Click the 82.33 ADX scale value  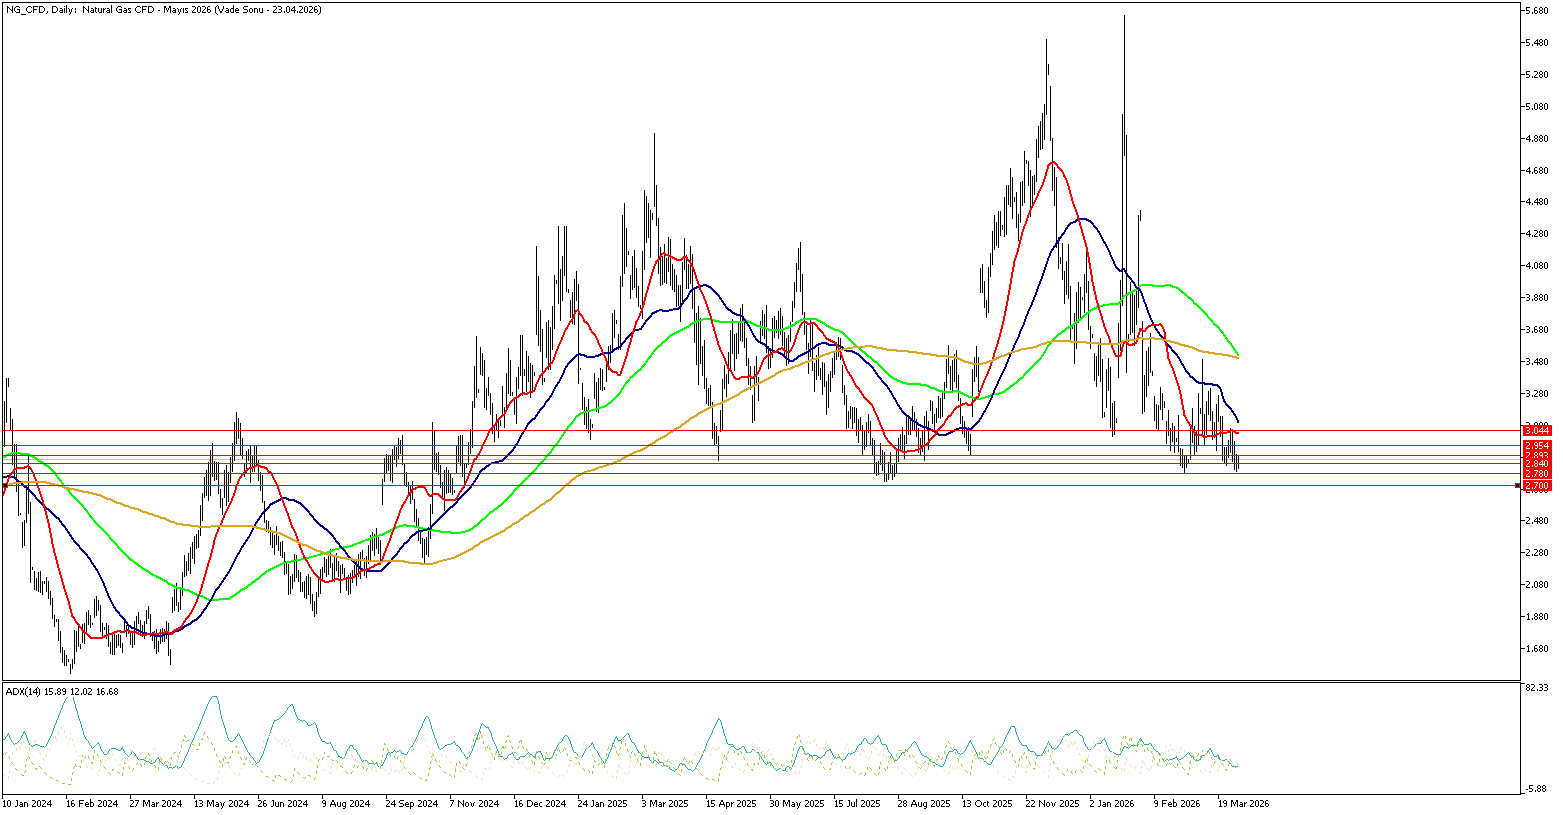coord(1538,688)
